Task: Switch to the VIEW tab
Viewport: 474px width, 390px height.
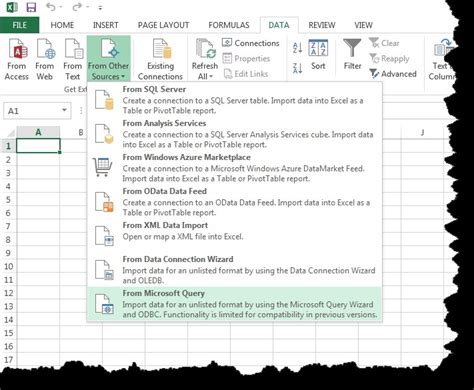Action: pos(363,25)
